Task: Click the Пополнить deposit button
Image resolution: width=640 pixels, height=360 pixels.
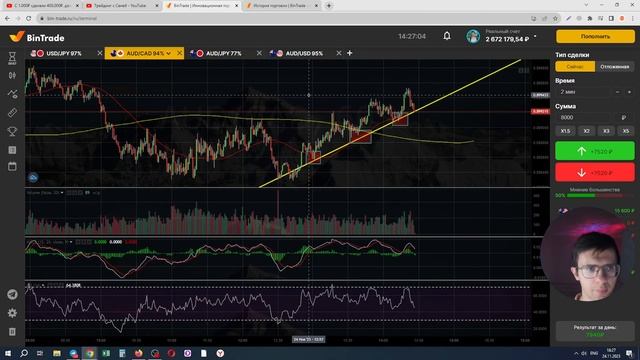Action: point(595,36)
